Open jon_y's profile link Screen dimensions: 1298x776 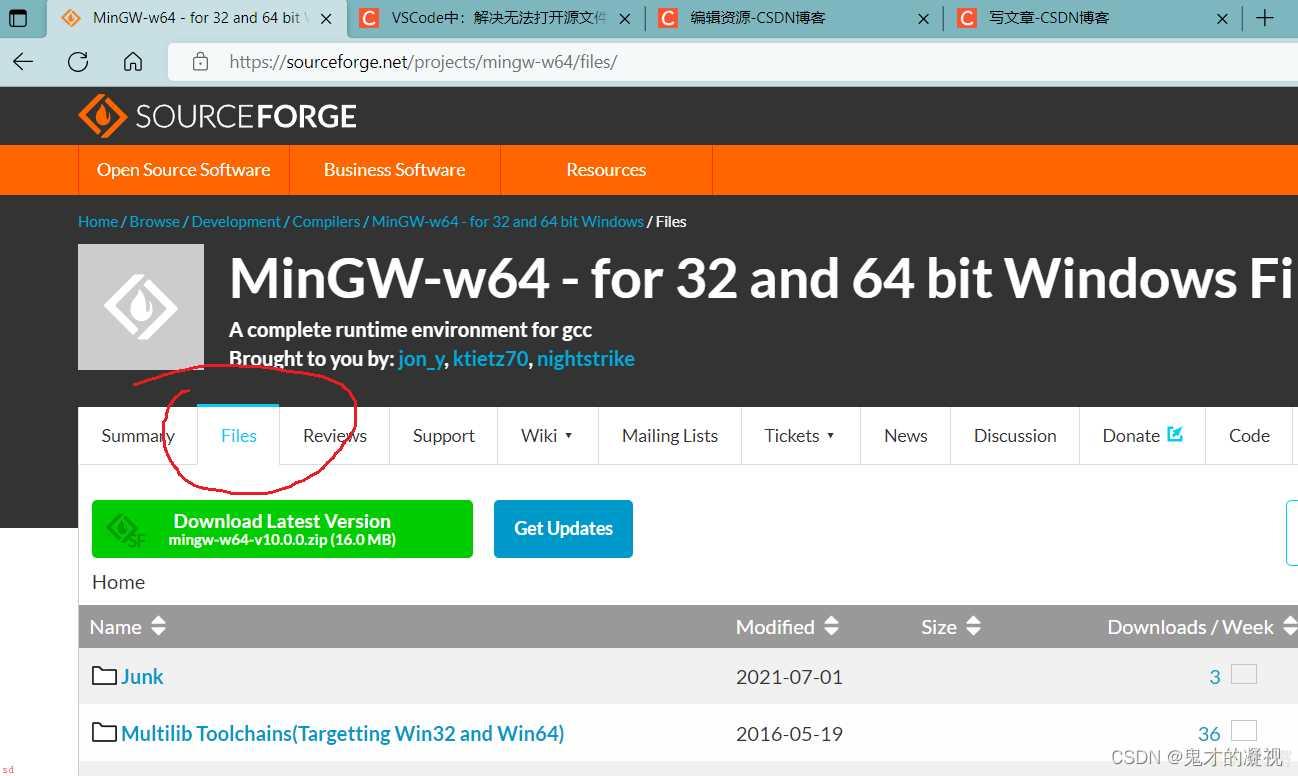coord(421,359)
